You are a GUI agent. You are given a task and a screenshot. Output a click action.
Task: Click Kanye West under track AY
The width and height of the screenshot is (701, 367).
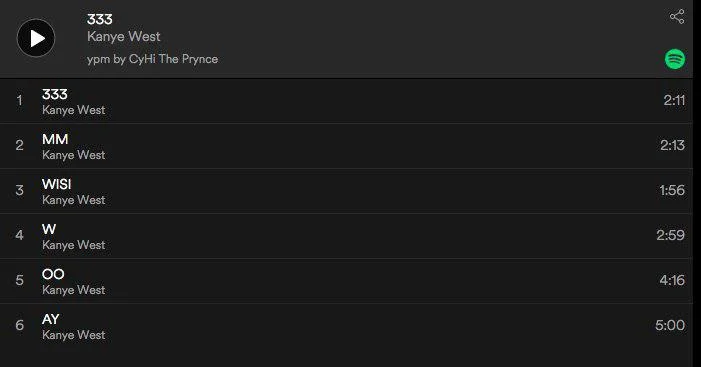tap(74, 335)
